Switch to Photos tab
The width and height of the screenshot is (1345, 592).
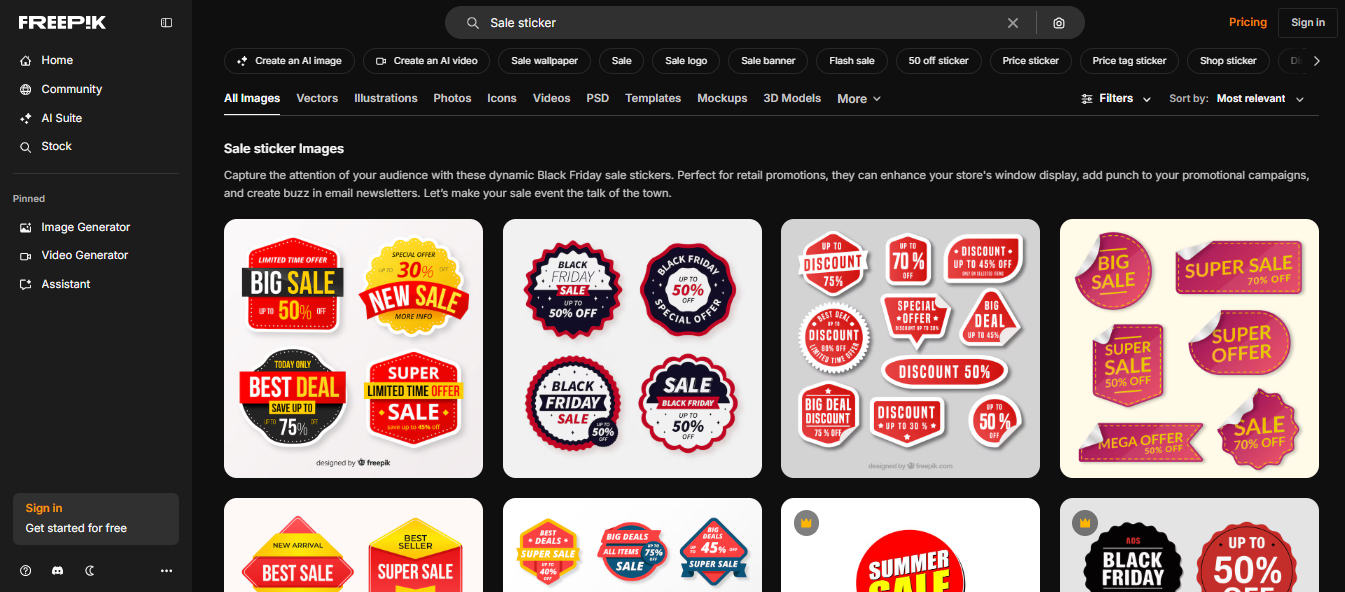[452, 98]
